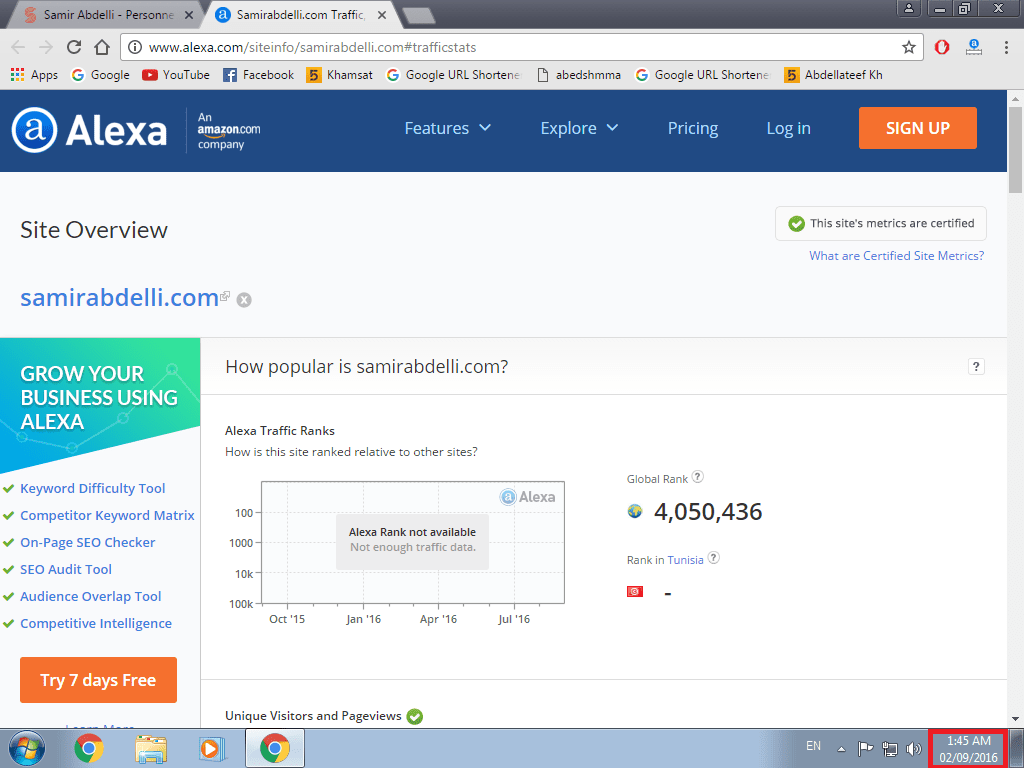Click the Log in link

pos(788,128)
